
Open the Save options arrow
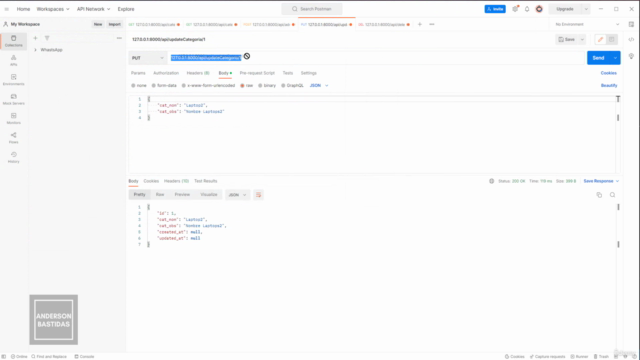click(582, 40)
